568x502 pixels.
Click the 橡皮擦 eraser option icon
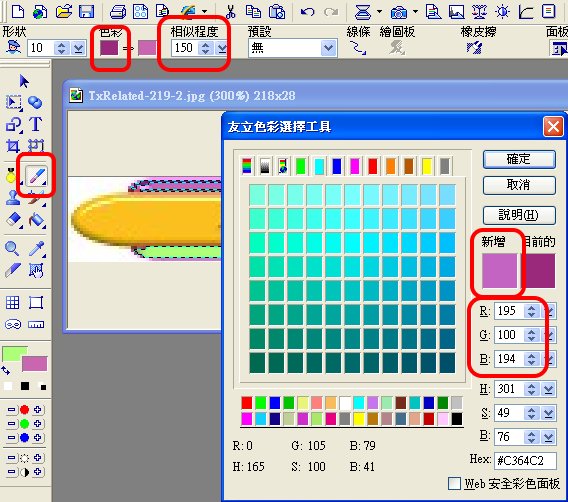475,47
